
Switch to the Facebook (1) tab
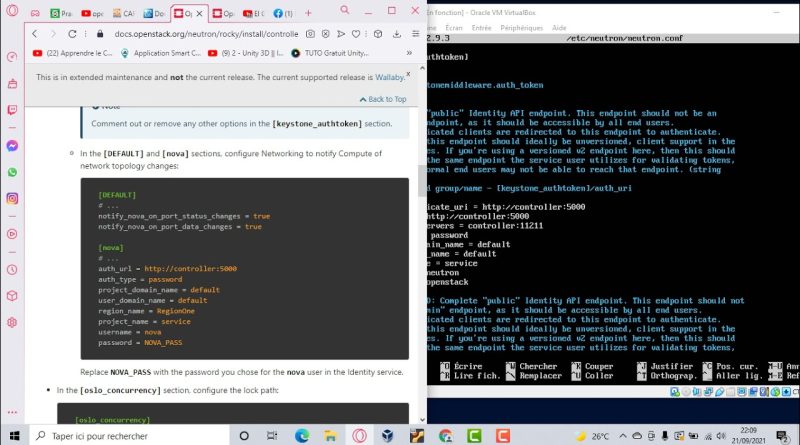[x=283, y=14]
